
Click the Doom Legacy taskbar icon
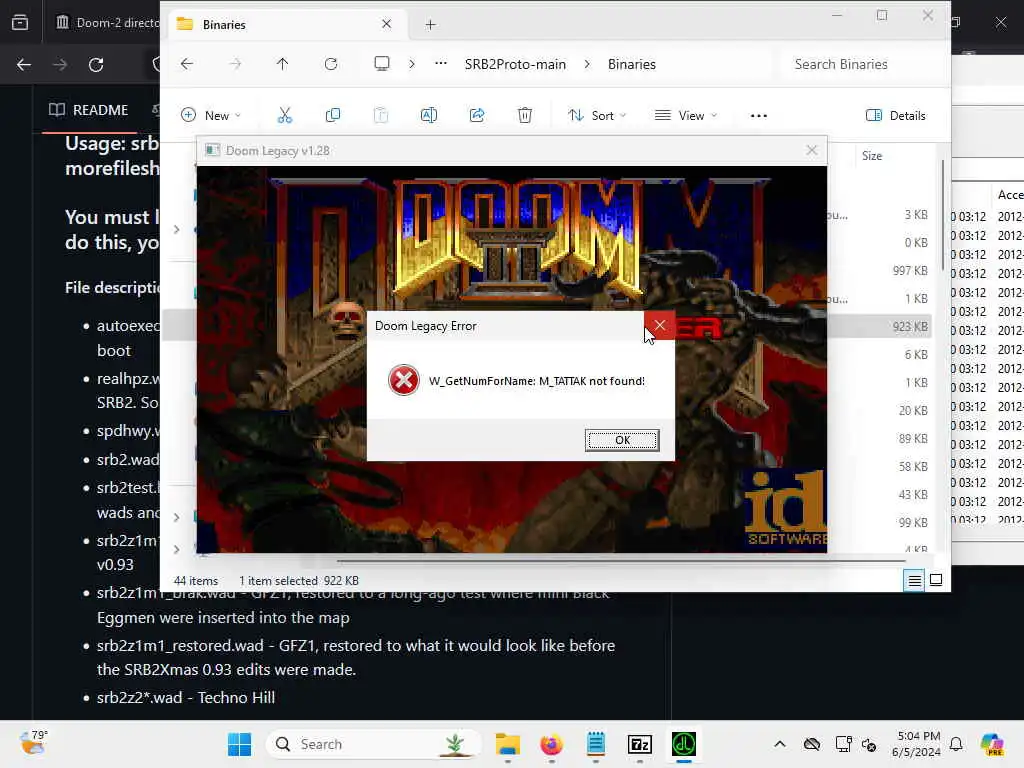[684, 744]
